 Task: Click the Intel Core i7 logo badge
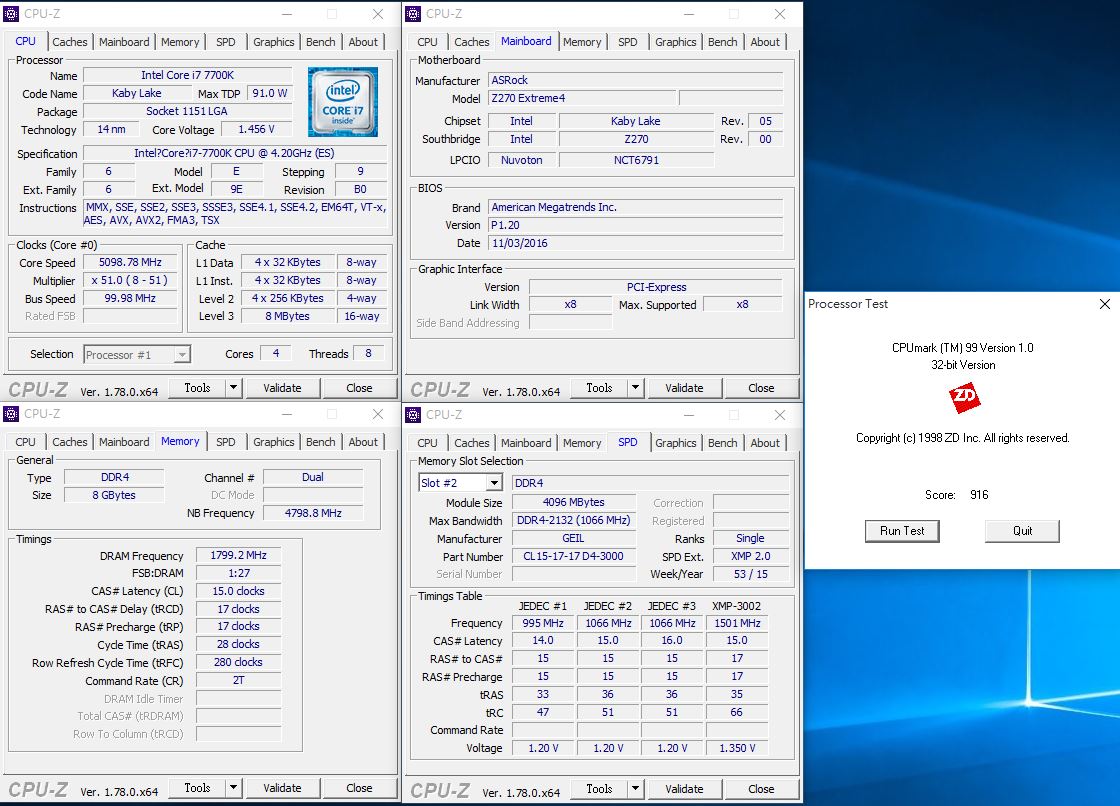coord(343,102)
